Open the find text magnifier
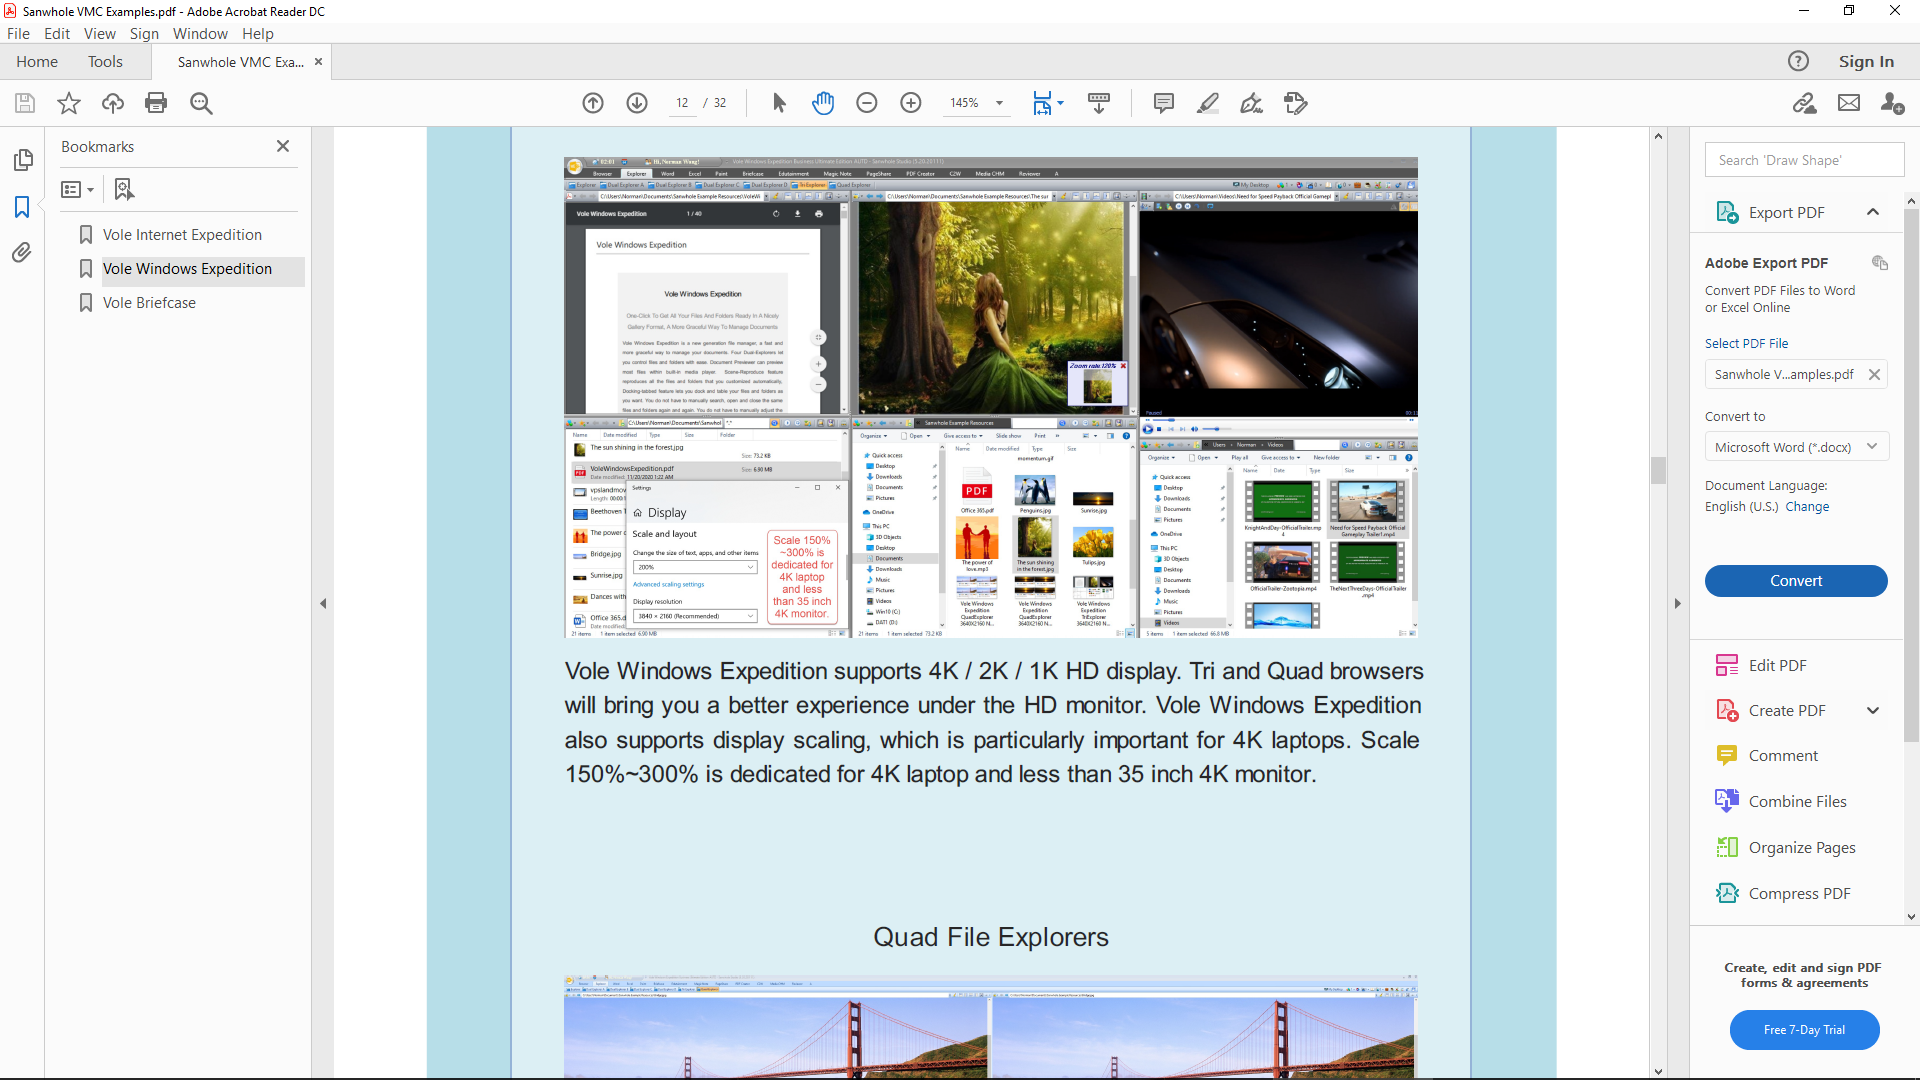1920x1080 pixels. click(x=201, y=103)
